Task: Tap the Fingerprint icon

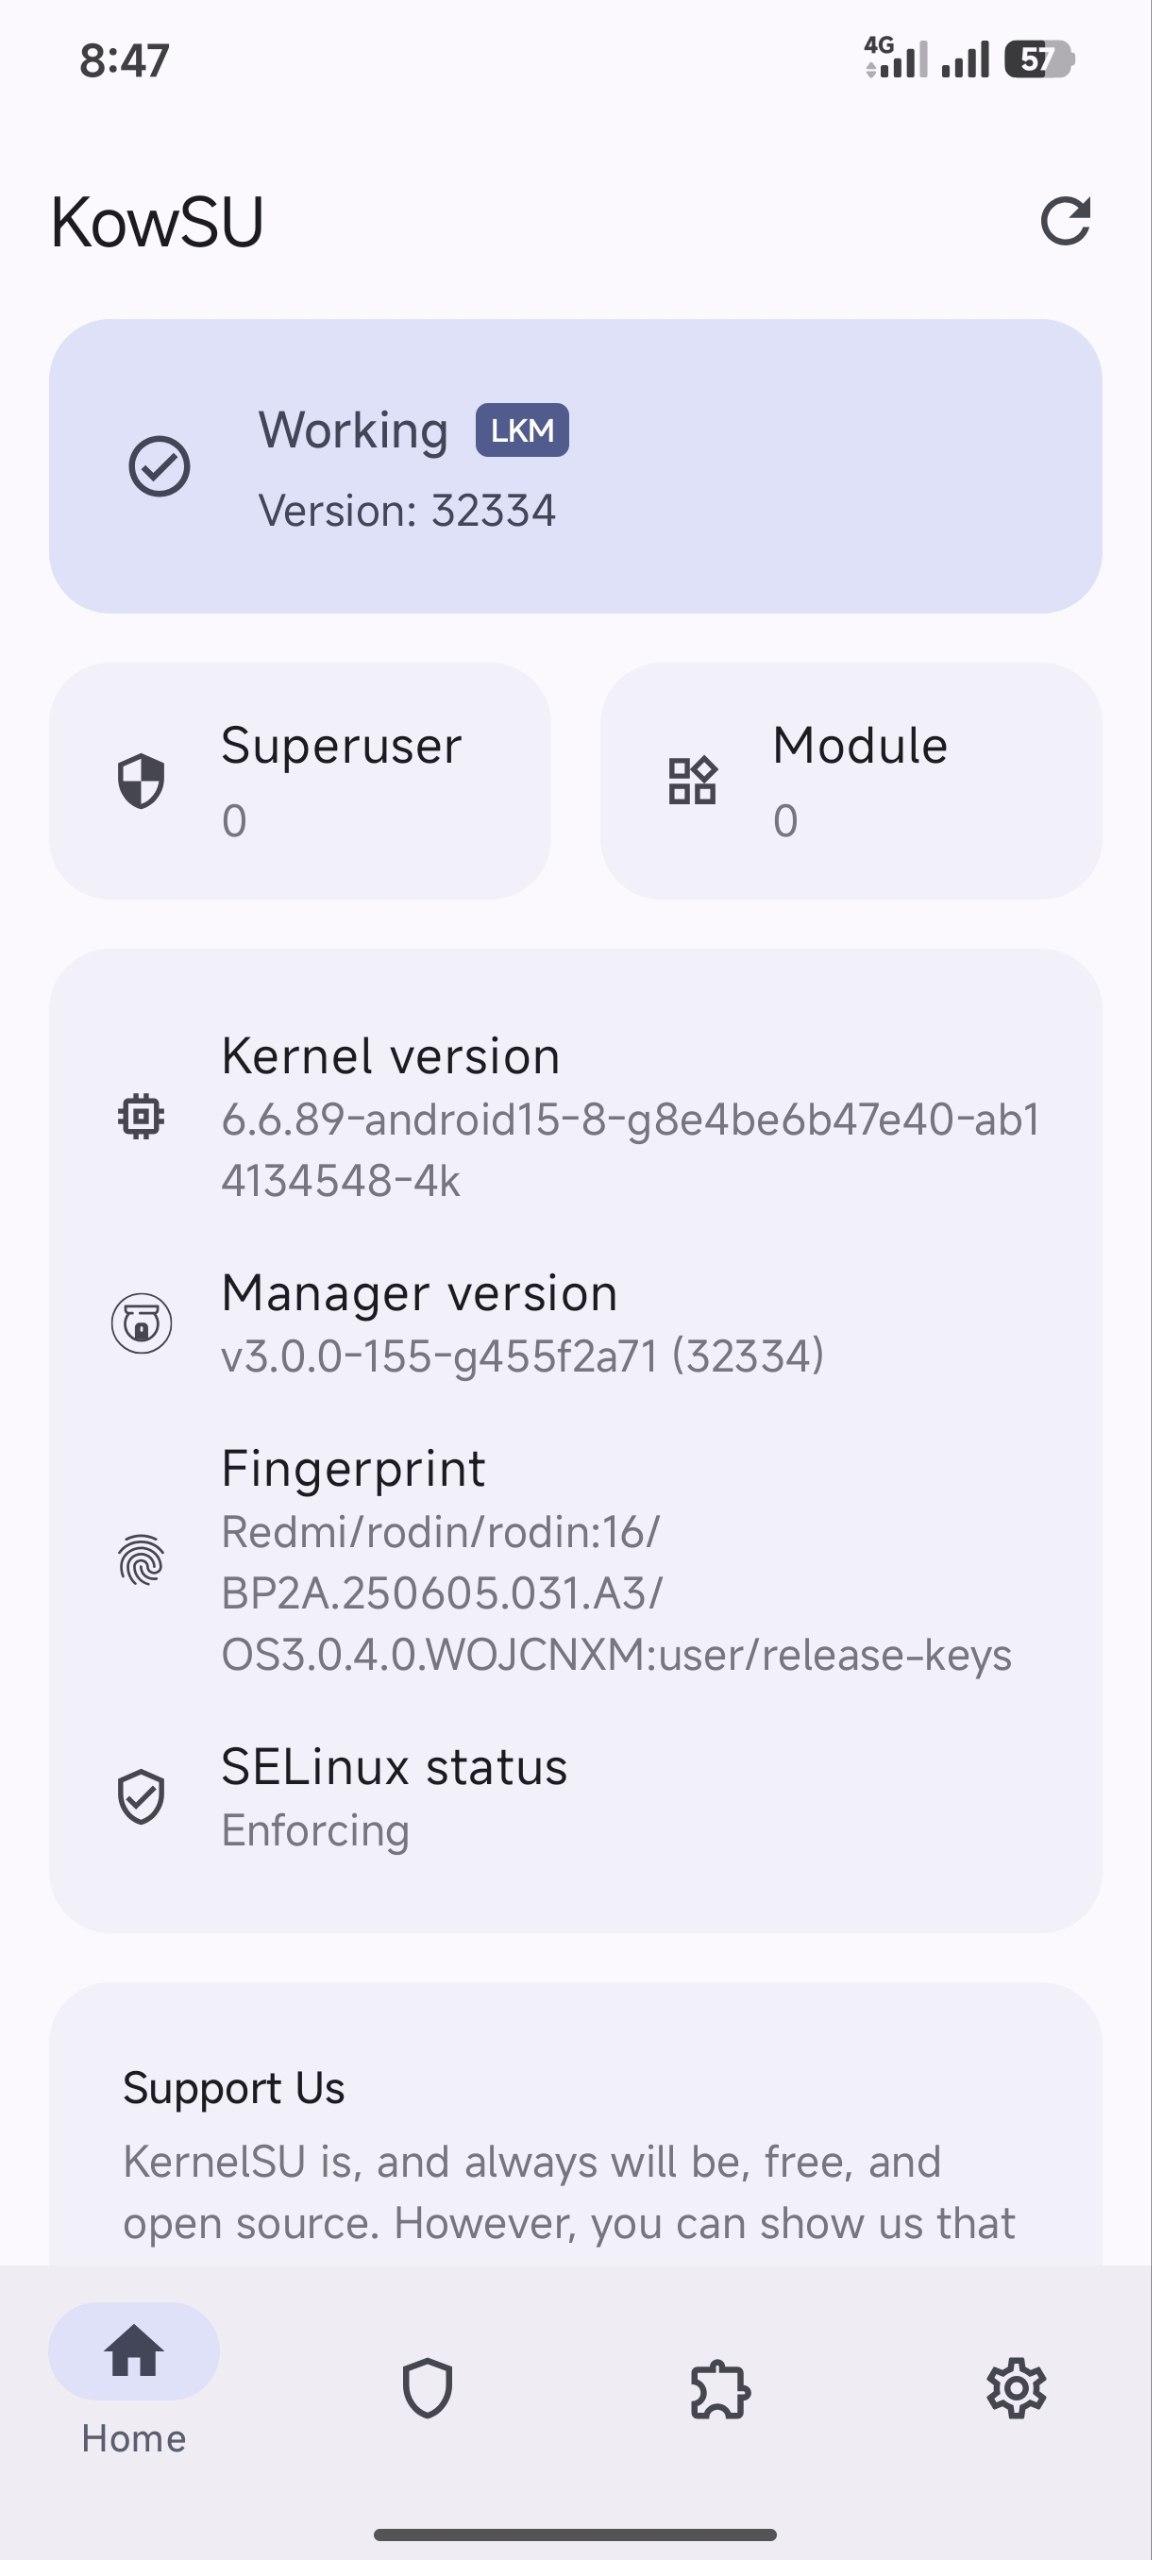Action: click(x=141, y=1560)
